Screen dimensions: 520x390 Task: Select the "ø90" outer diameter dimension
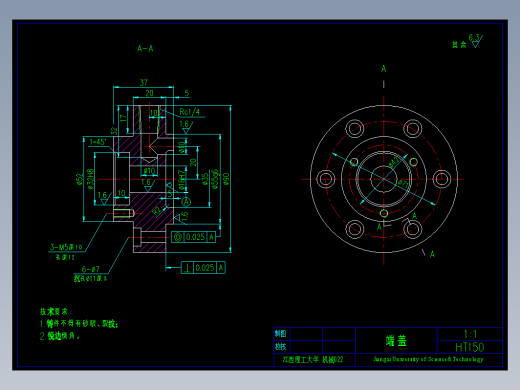pyautogui.click(x=226, y=179)
